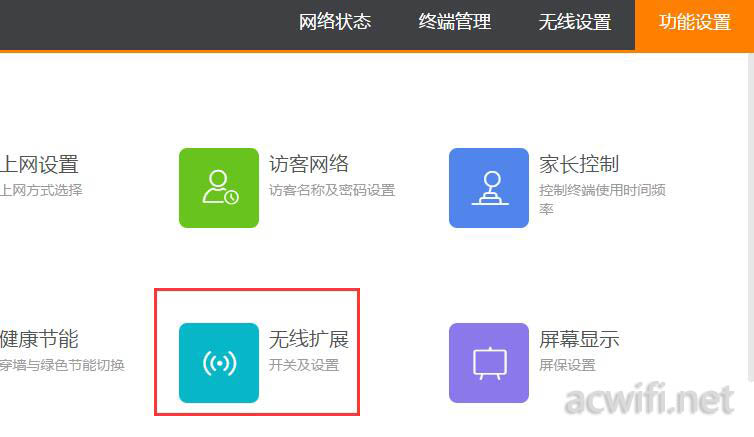Switch to the 网络状态 tab
This screenshot has width=754, height=437.
click(x=335, y=22)
